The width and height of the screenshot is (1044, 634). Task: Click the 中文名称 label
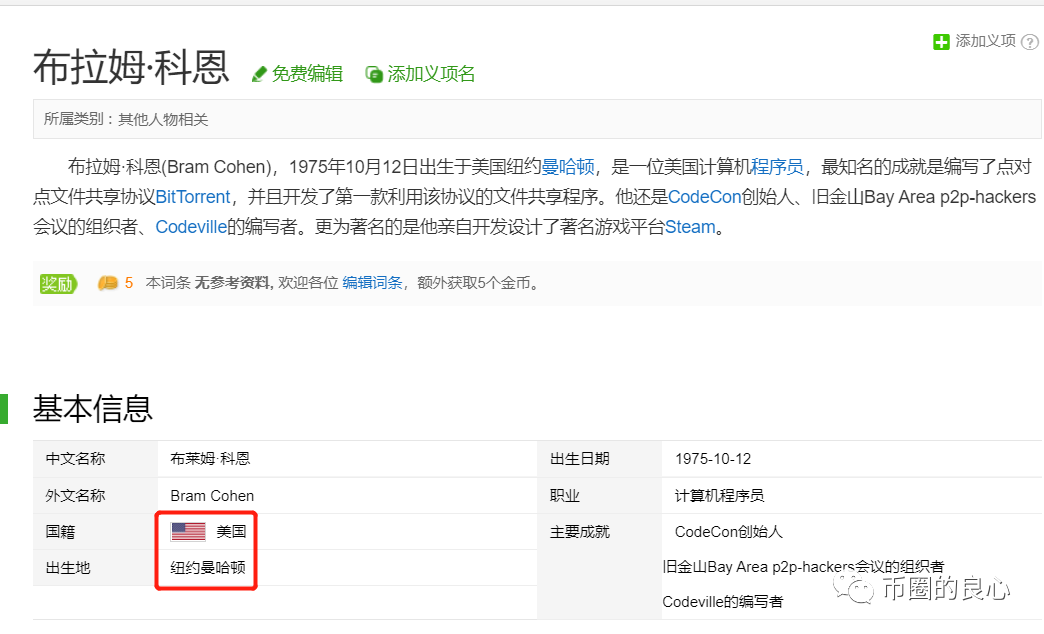(x=75, y=459)
